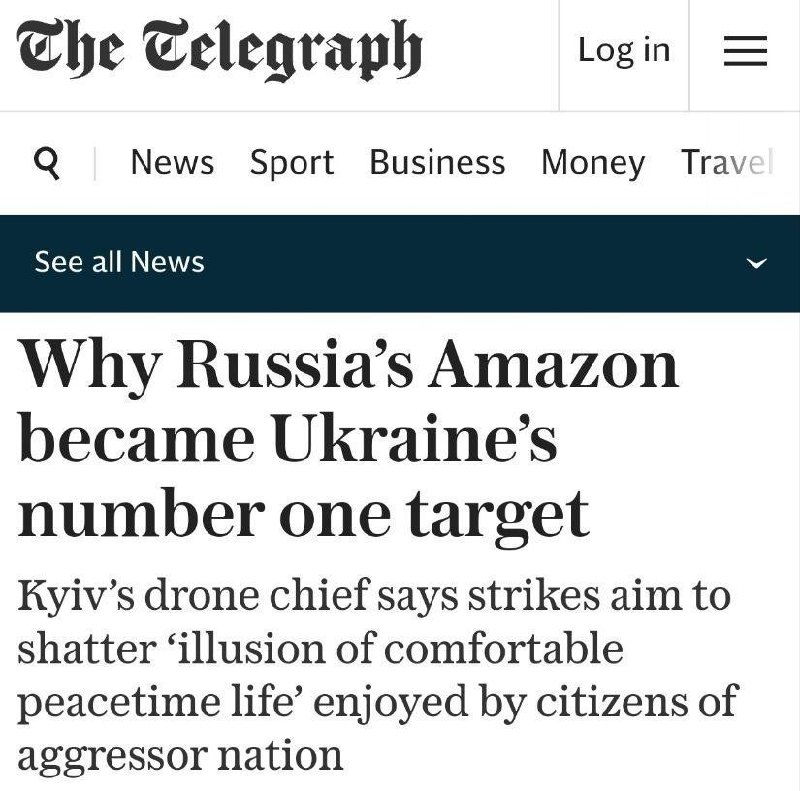Click "aggressor nation" in the subheading
Screen dimensions: 800x791
(x=180, y=757)
